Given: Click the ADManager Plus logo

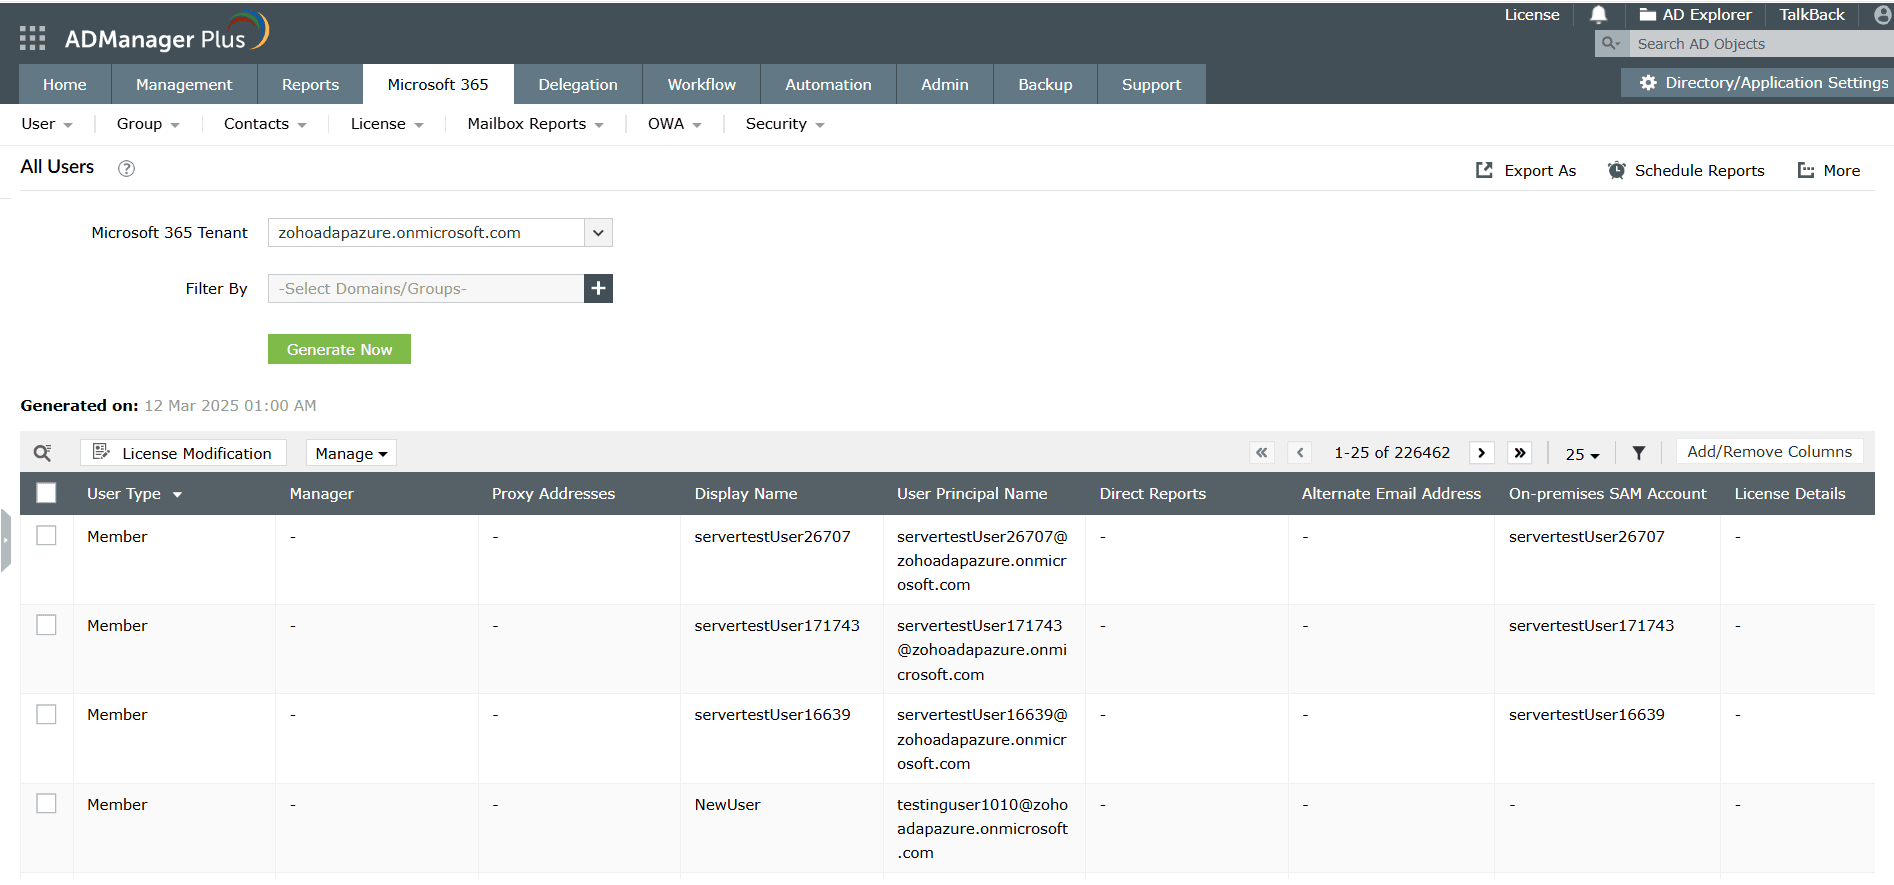Looking at the screenshot, I should tap(167, 33).
